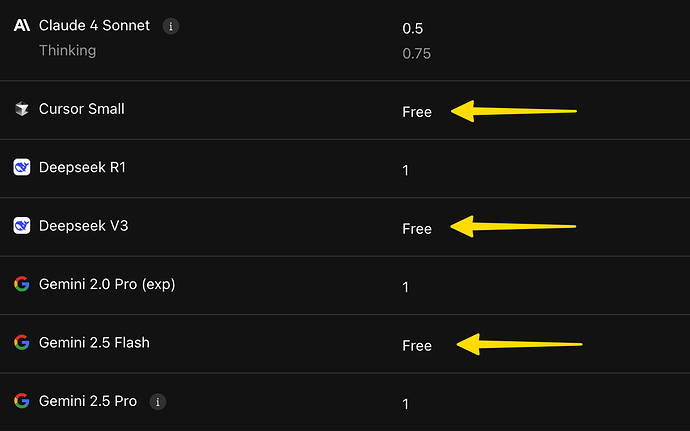Click the Deepseek V3 whale icon
The height and width of the screenshot is (431, 690).
coord(22,225)
